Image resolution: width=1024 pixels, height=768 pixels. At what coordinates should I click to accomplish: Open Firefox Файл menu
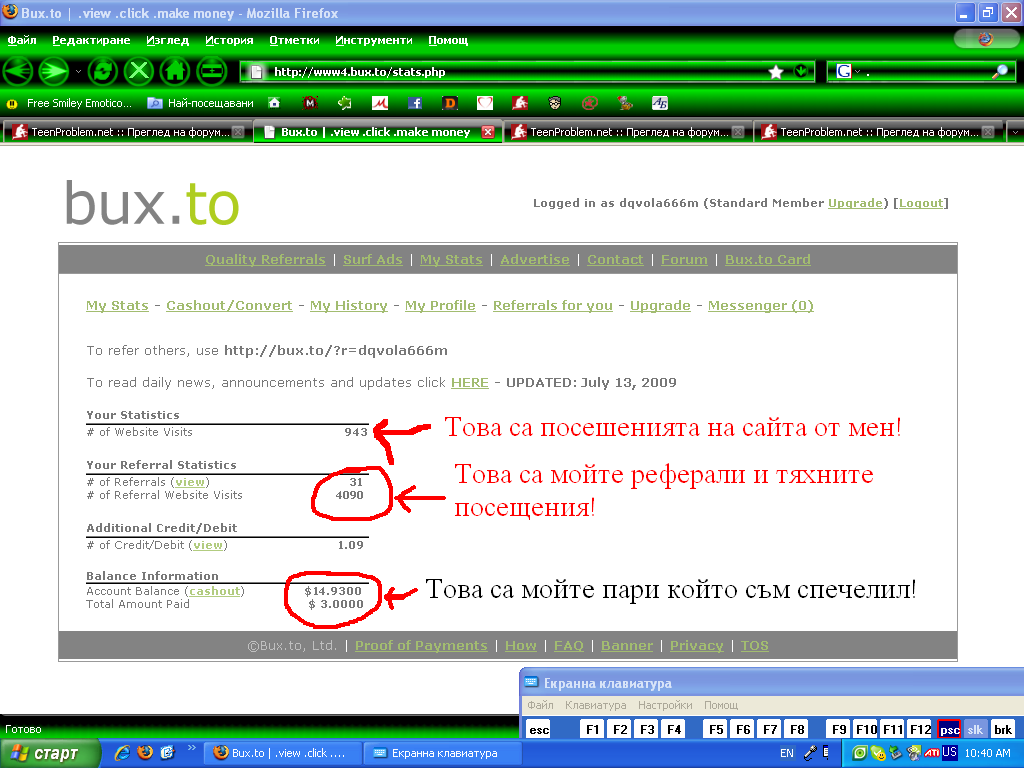(22, 40)
